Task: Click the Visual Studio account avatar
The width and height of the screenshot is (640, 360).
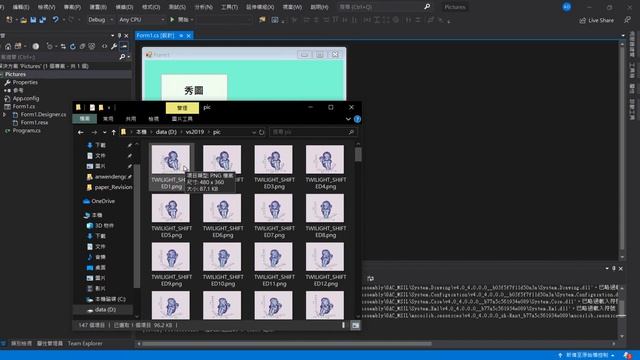Action: click(567, 7)
